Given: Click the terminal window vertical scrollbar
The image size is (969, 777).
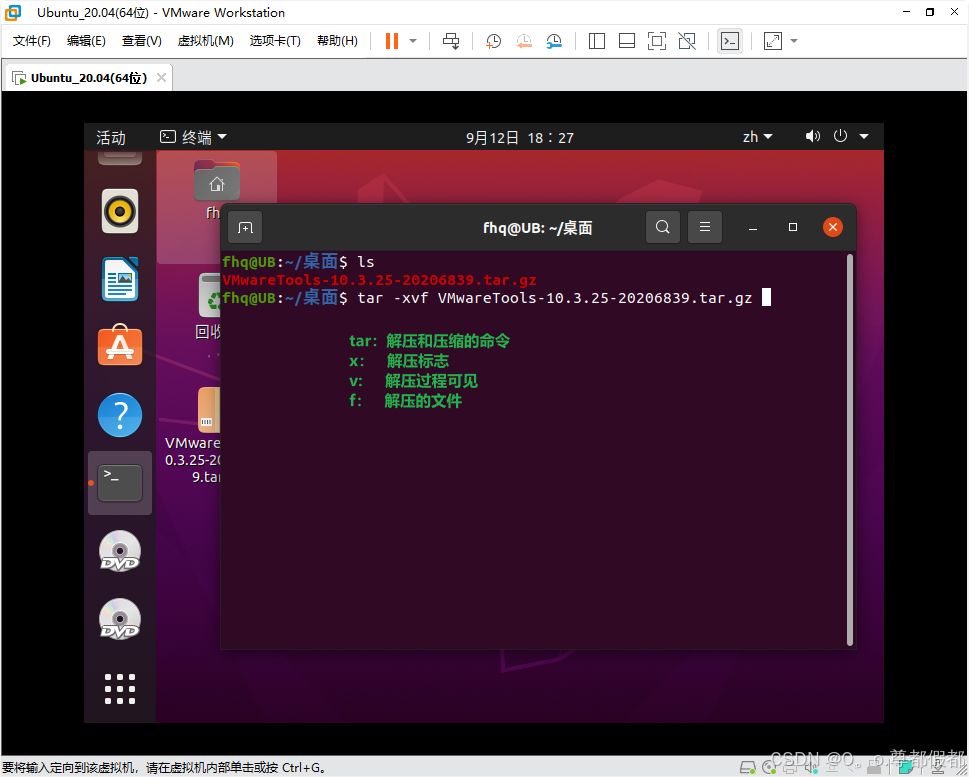Looking at the screenshot, I should 850,450.
